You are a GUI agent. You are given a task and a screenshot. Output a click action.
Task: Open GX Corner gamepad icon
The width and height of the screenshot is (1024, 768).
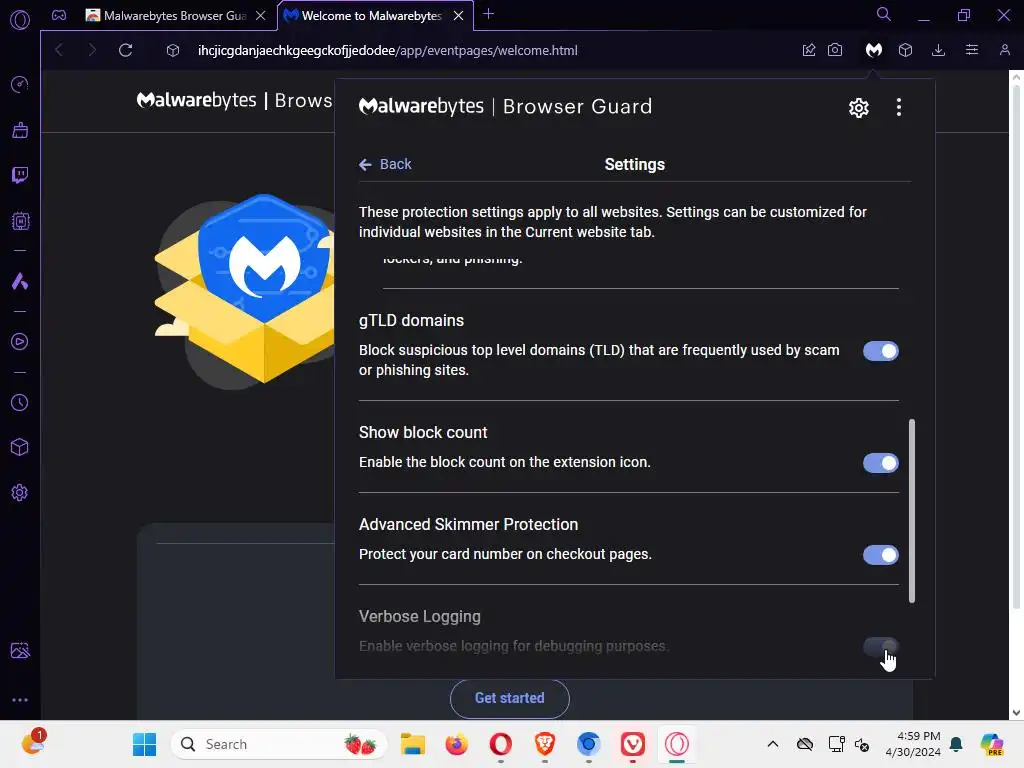59,16
